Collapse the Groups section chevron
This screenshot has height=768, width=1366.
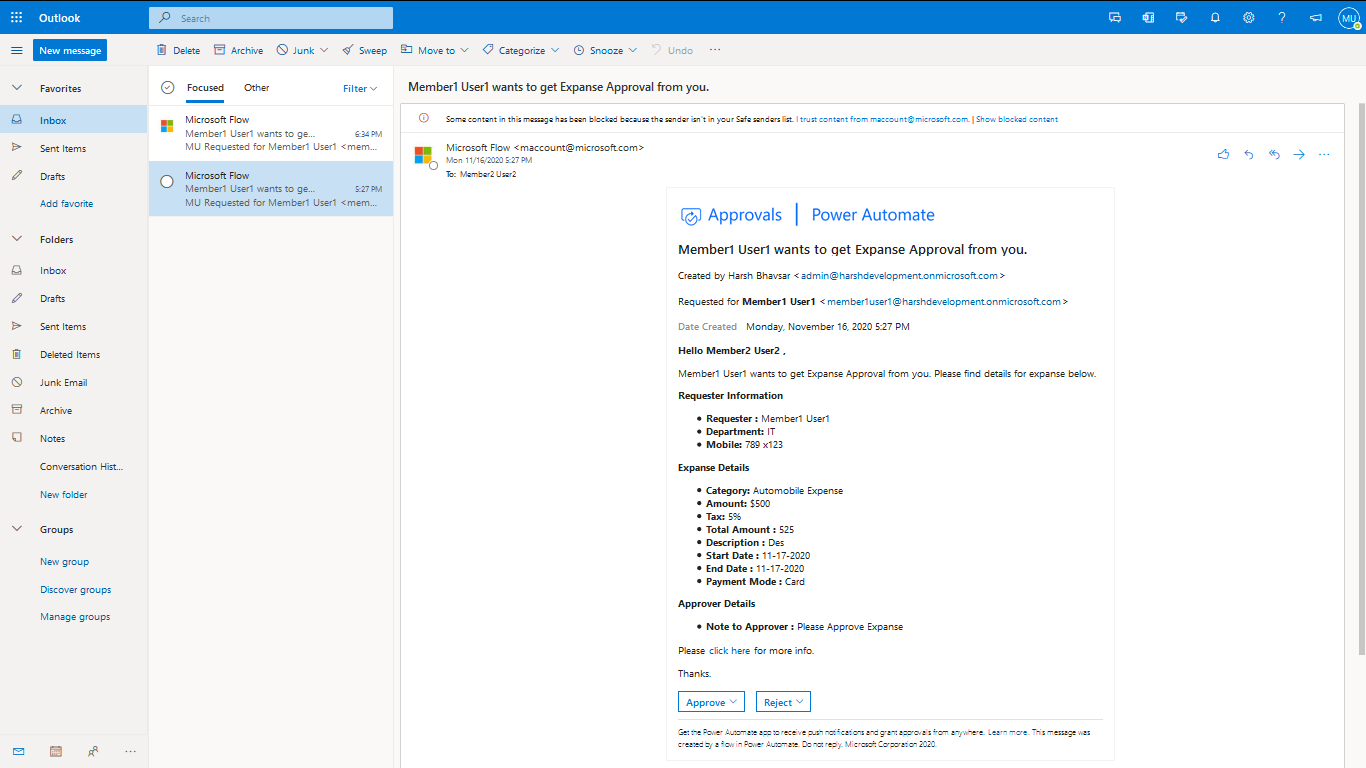(x=17, y=529)
